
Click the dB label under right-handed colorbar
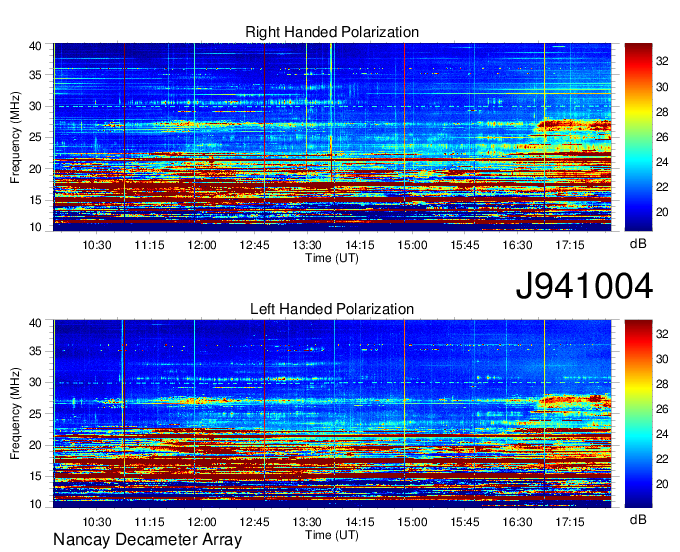click(x=638, y=244)
